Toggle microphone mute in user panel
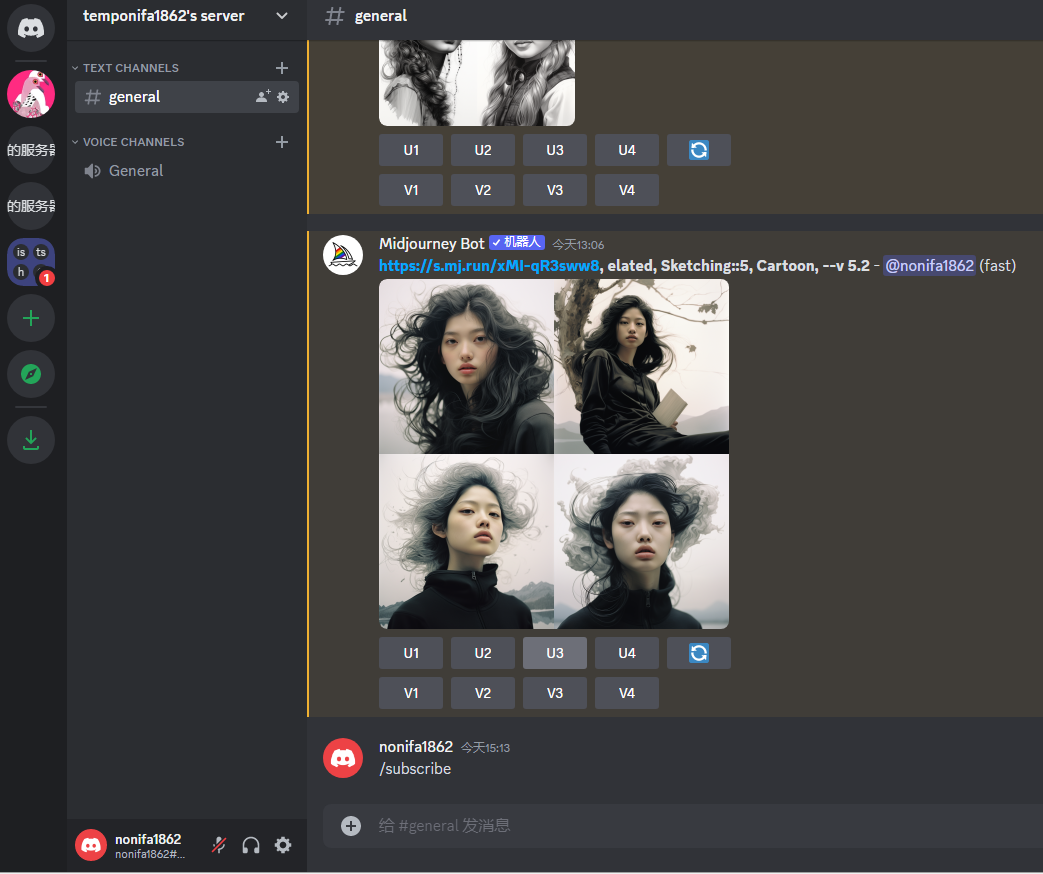1043x874 pixels. [219, 845]
